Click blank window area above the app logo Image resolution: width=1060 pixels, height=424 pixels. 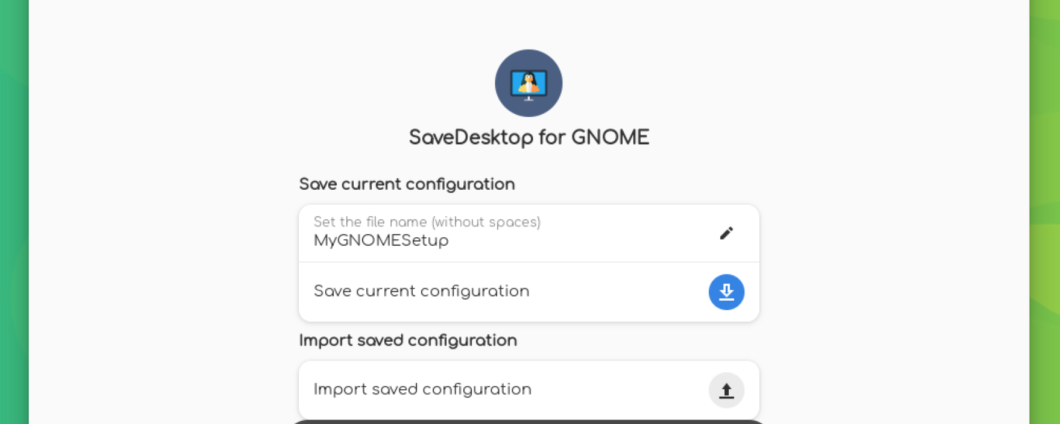[528, 22]
